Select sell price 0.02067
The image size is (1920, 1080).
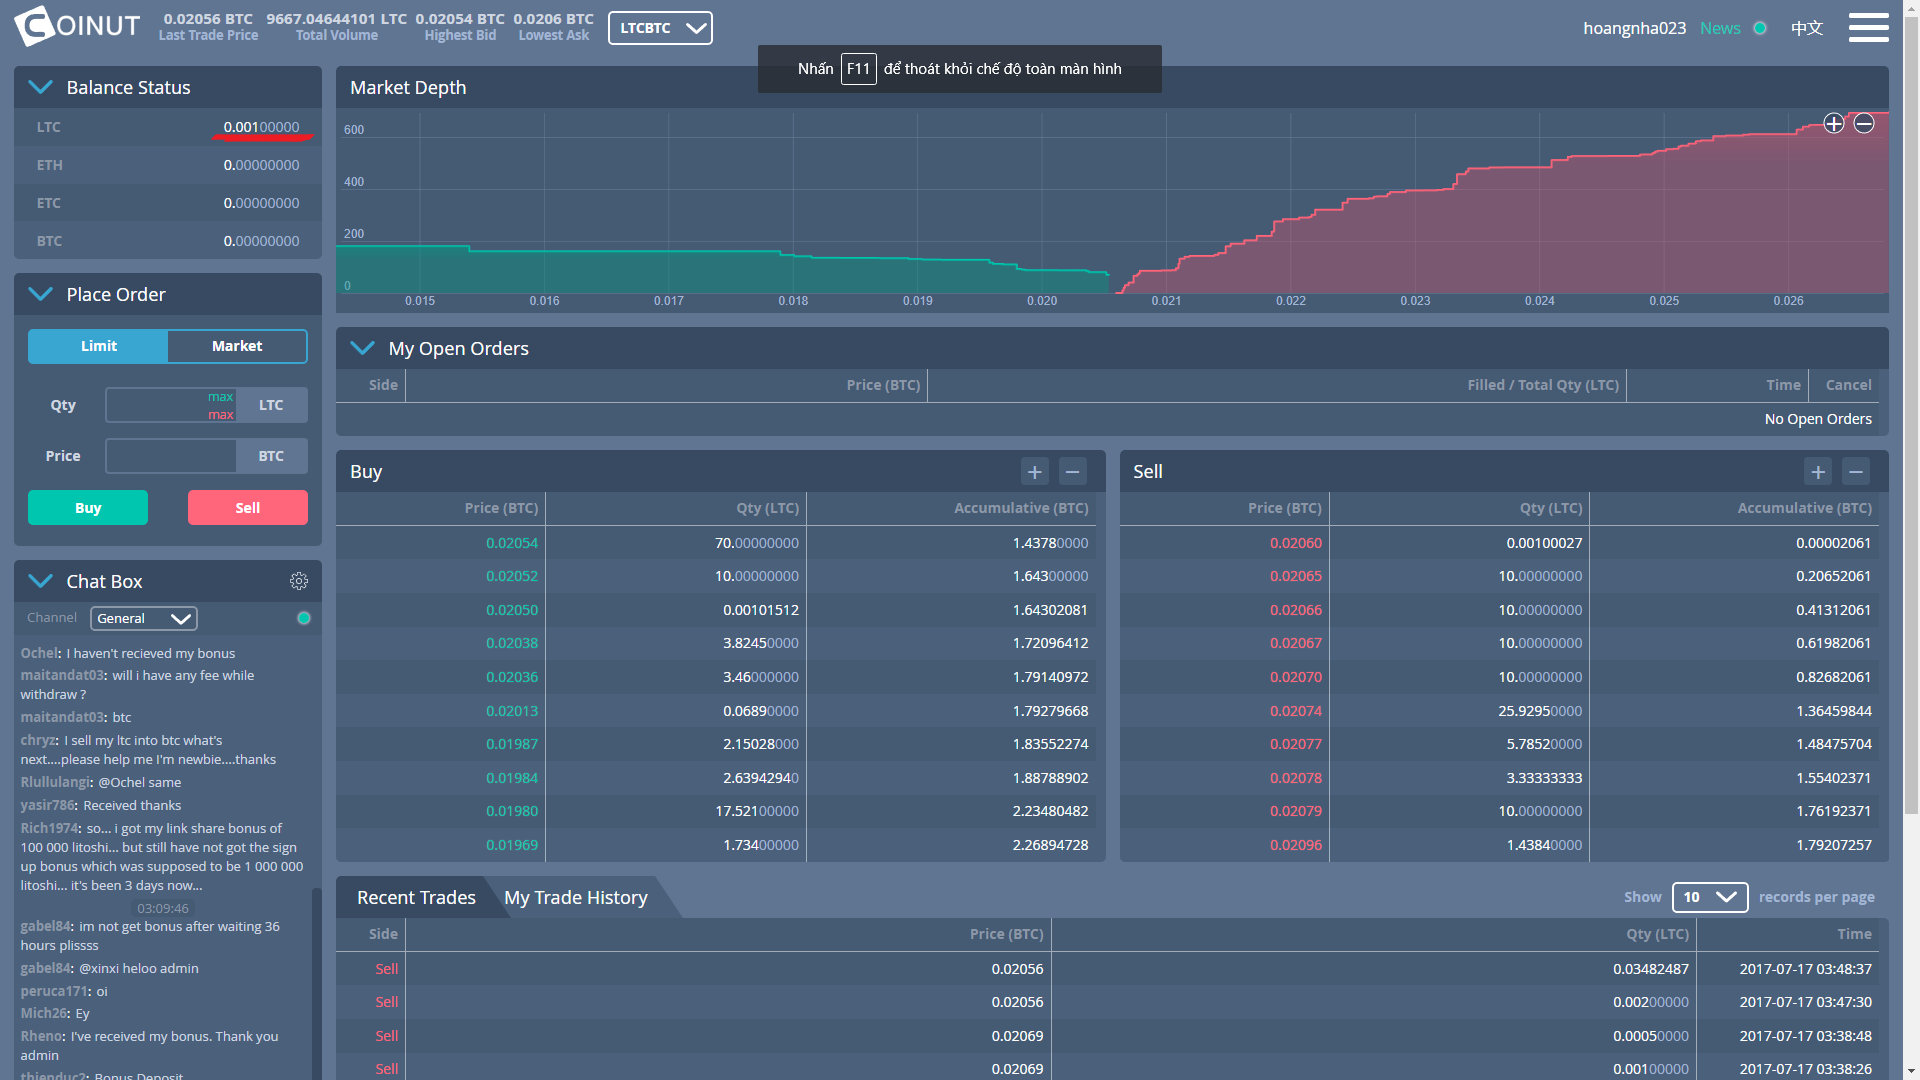tap(1296, 643)
